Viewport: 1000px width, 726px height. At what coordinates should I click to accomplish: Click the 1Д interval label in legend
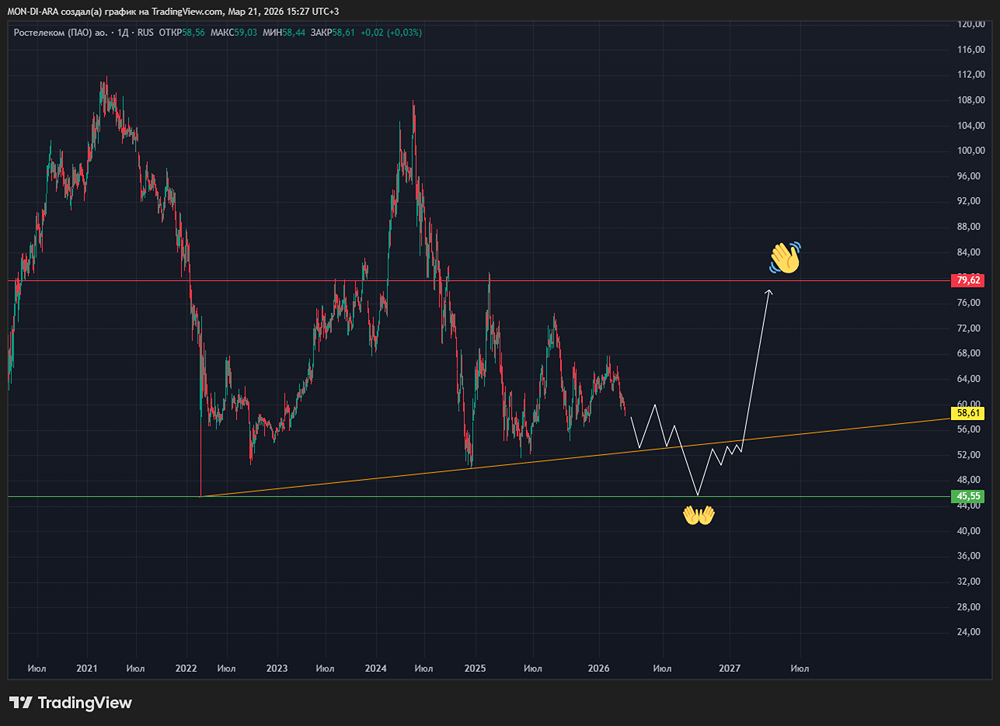point(122,33)
